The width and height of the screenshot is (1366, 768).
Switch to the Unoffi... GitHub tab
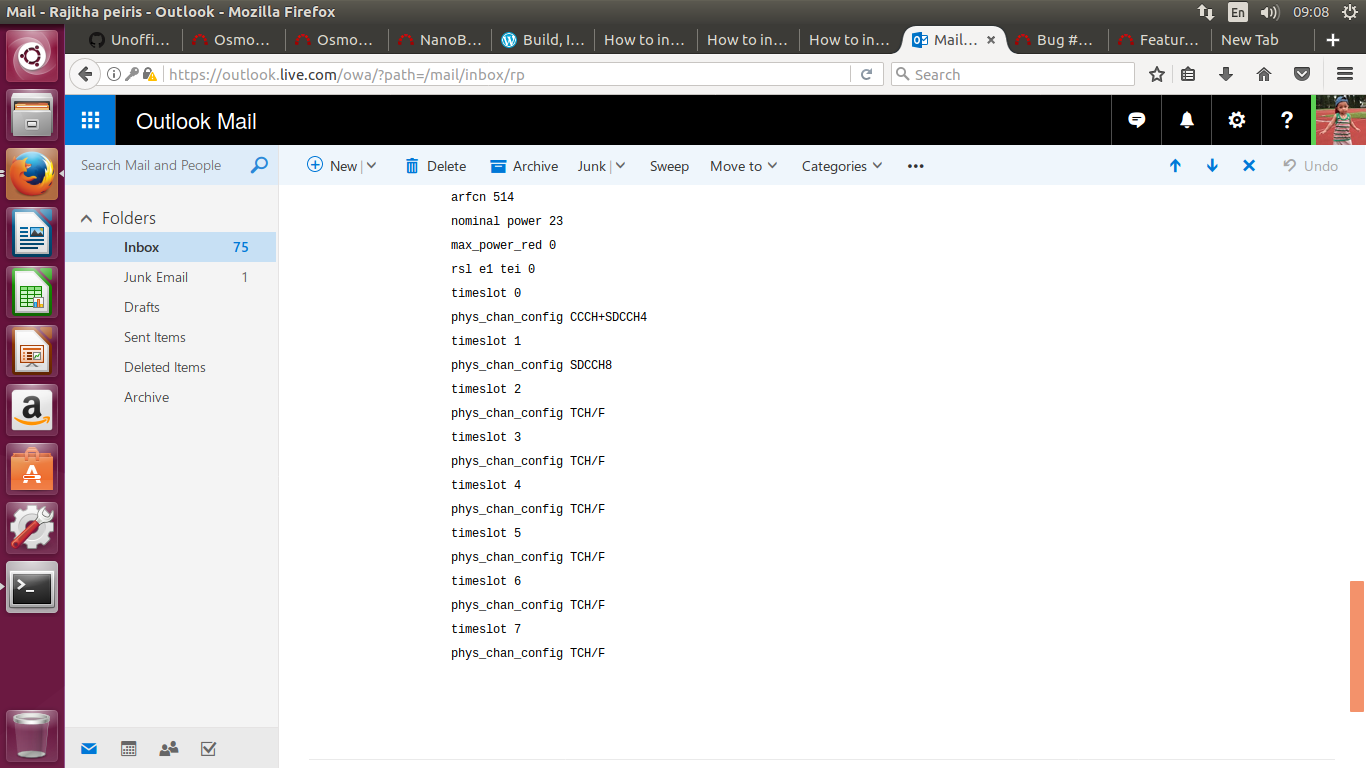tap(130, 40)
